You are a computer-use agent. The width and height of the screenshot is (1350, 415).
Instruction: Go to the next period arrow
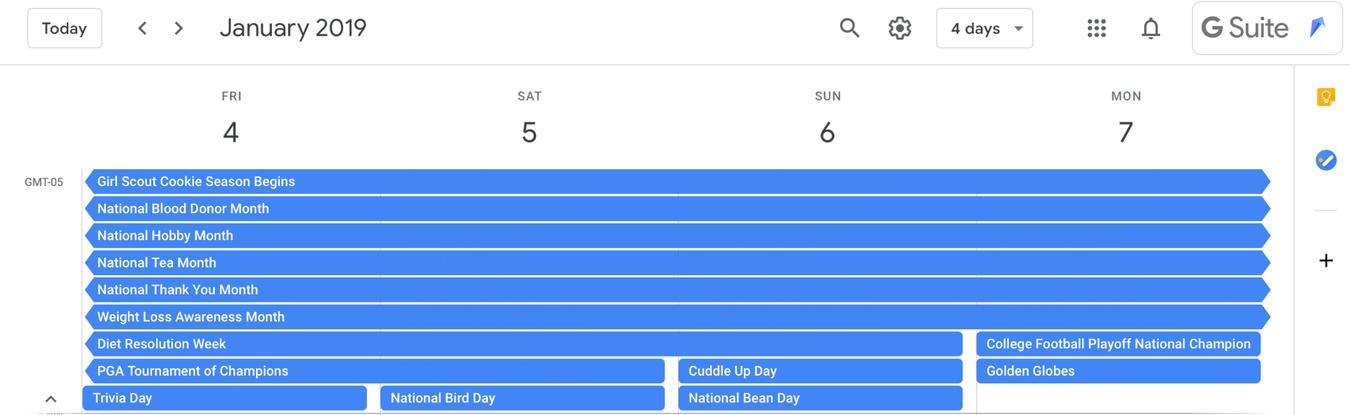[x=179, y=28]
